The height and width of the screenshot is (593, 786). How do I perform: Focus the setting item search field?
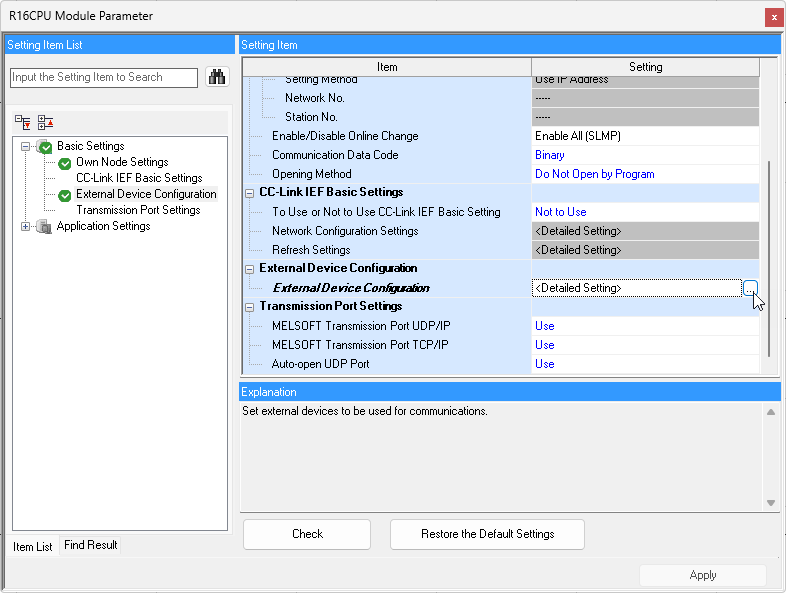pyautogui.click(x=104, y=77)
